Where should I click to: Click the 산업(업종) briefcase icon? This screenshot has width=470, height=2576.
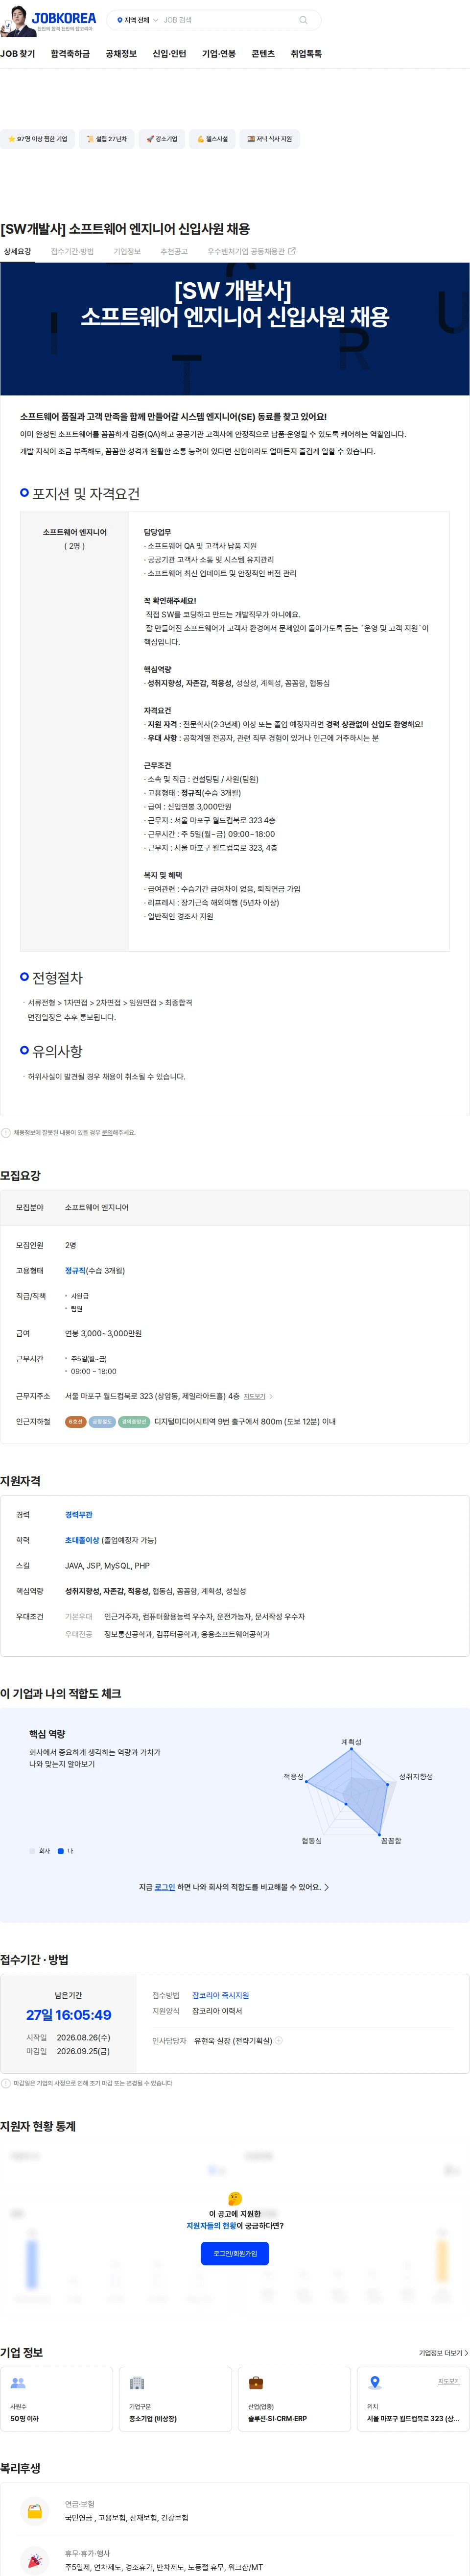point(256,2383)
